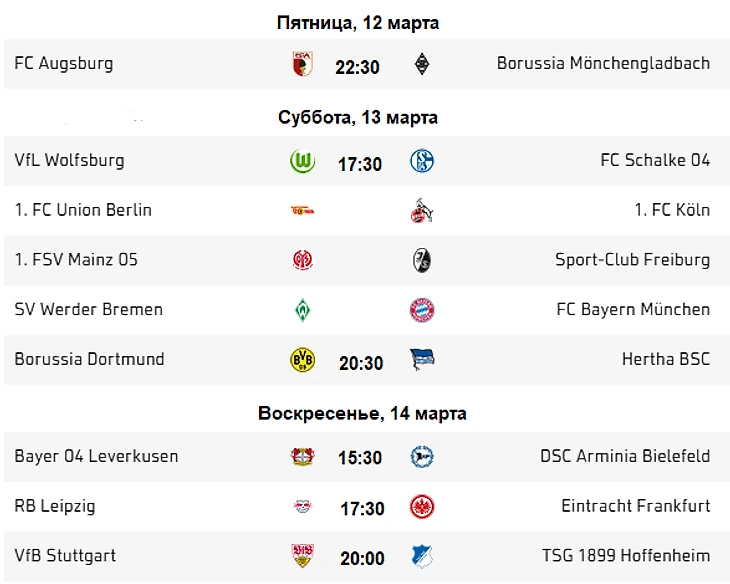Screen dimensions: 730x584
Task: Click the Borussia Mönchengladbach crest icon
Action: coord(422,65)
